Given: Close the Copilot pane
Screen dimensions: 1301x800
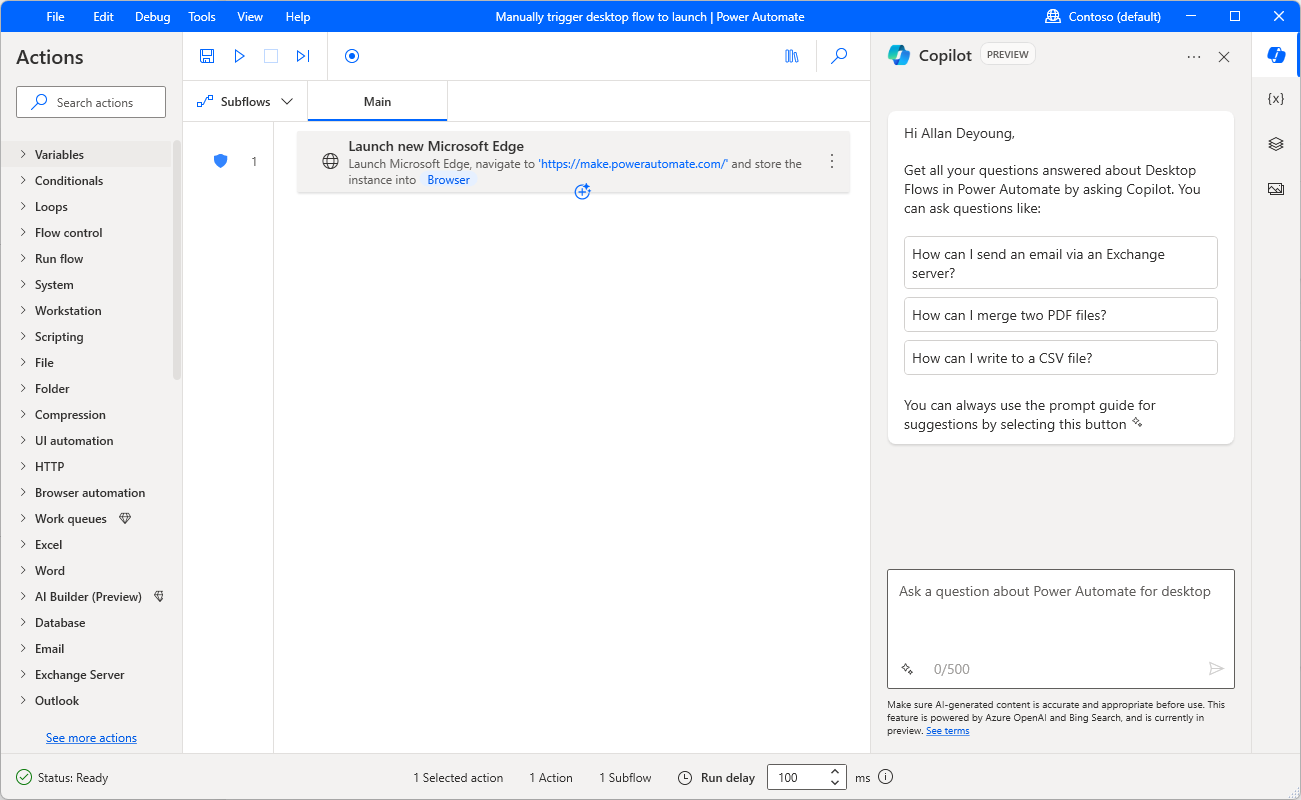Looking at the screenshot, I should click(1224, 57).
